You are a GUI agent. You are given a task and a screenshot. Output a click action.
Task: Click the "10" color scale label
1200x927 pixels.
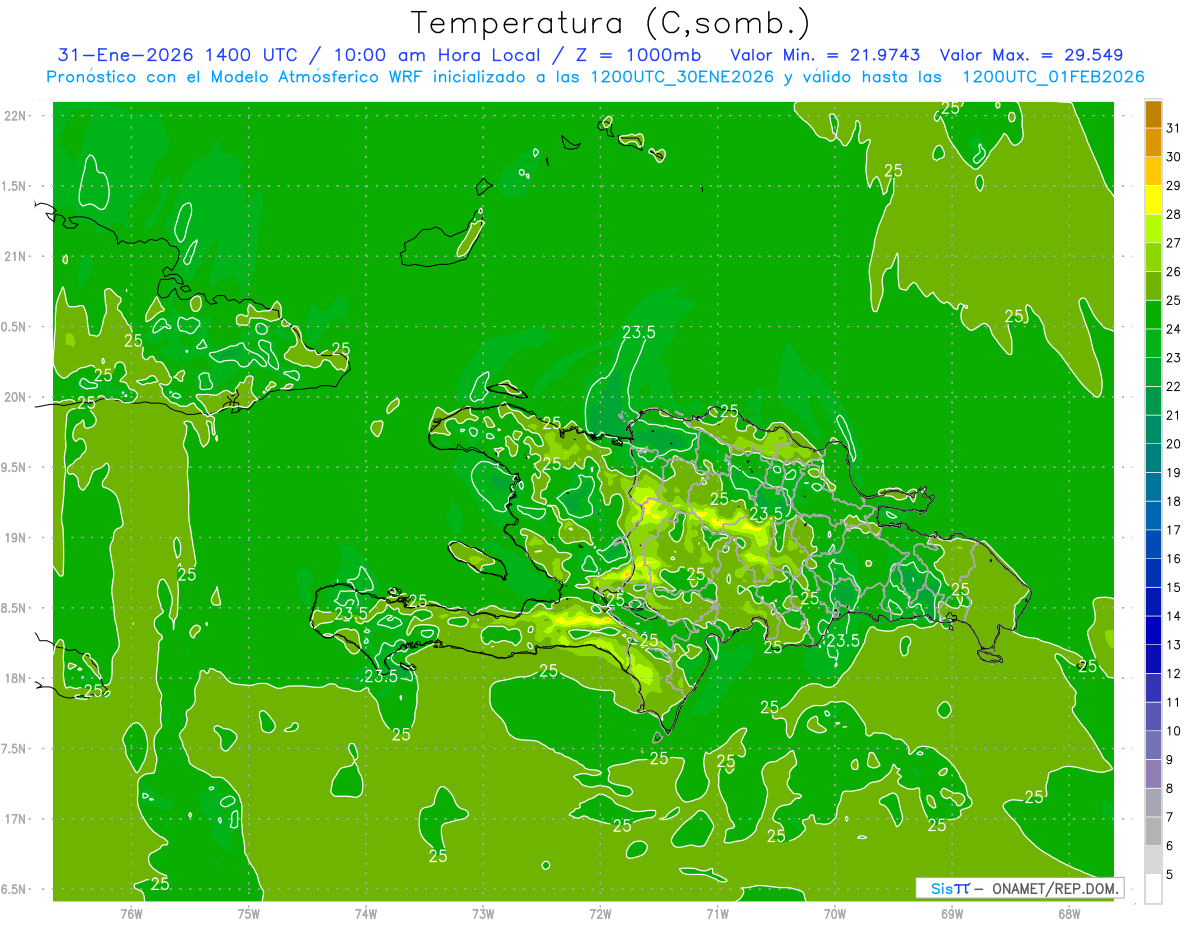[x=1173, y=731]
